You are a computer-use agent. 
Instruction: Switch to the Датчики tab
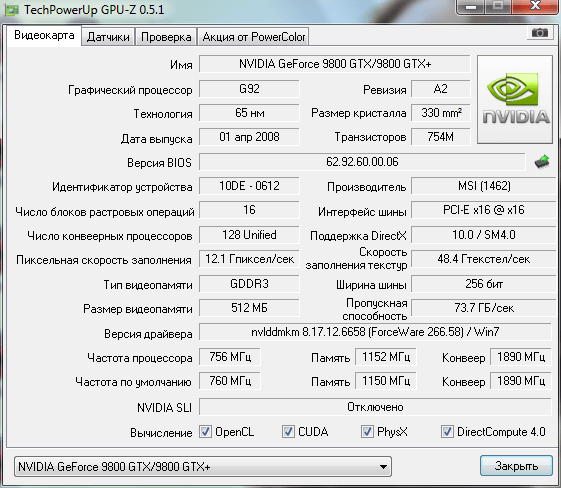click(108, 37)
